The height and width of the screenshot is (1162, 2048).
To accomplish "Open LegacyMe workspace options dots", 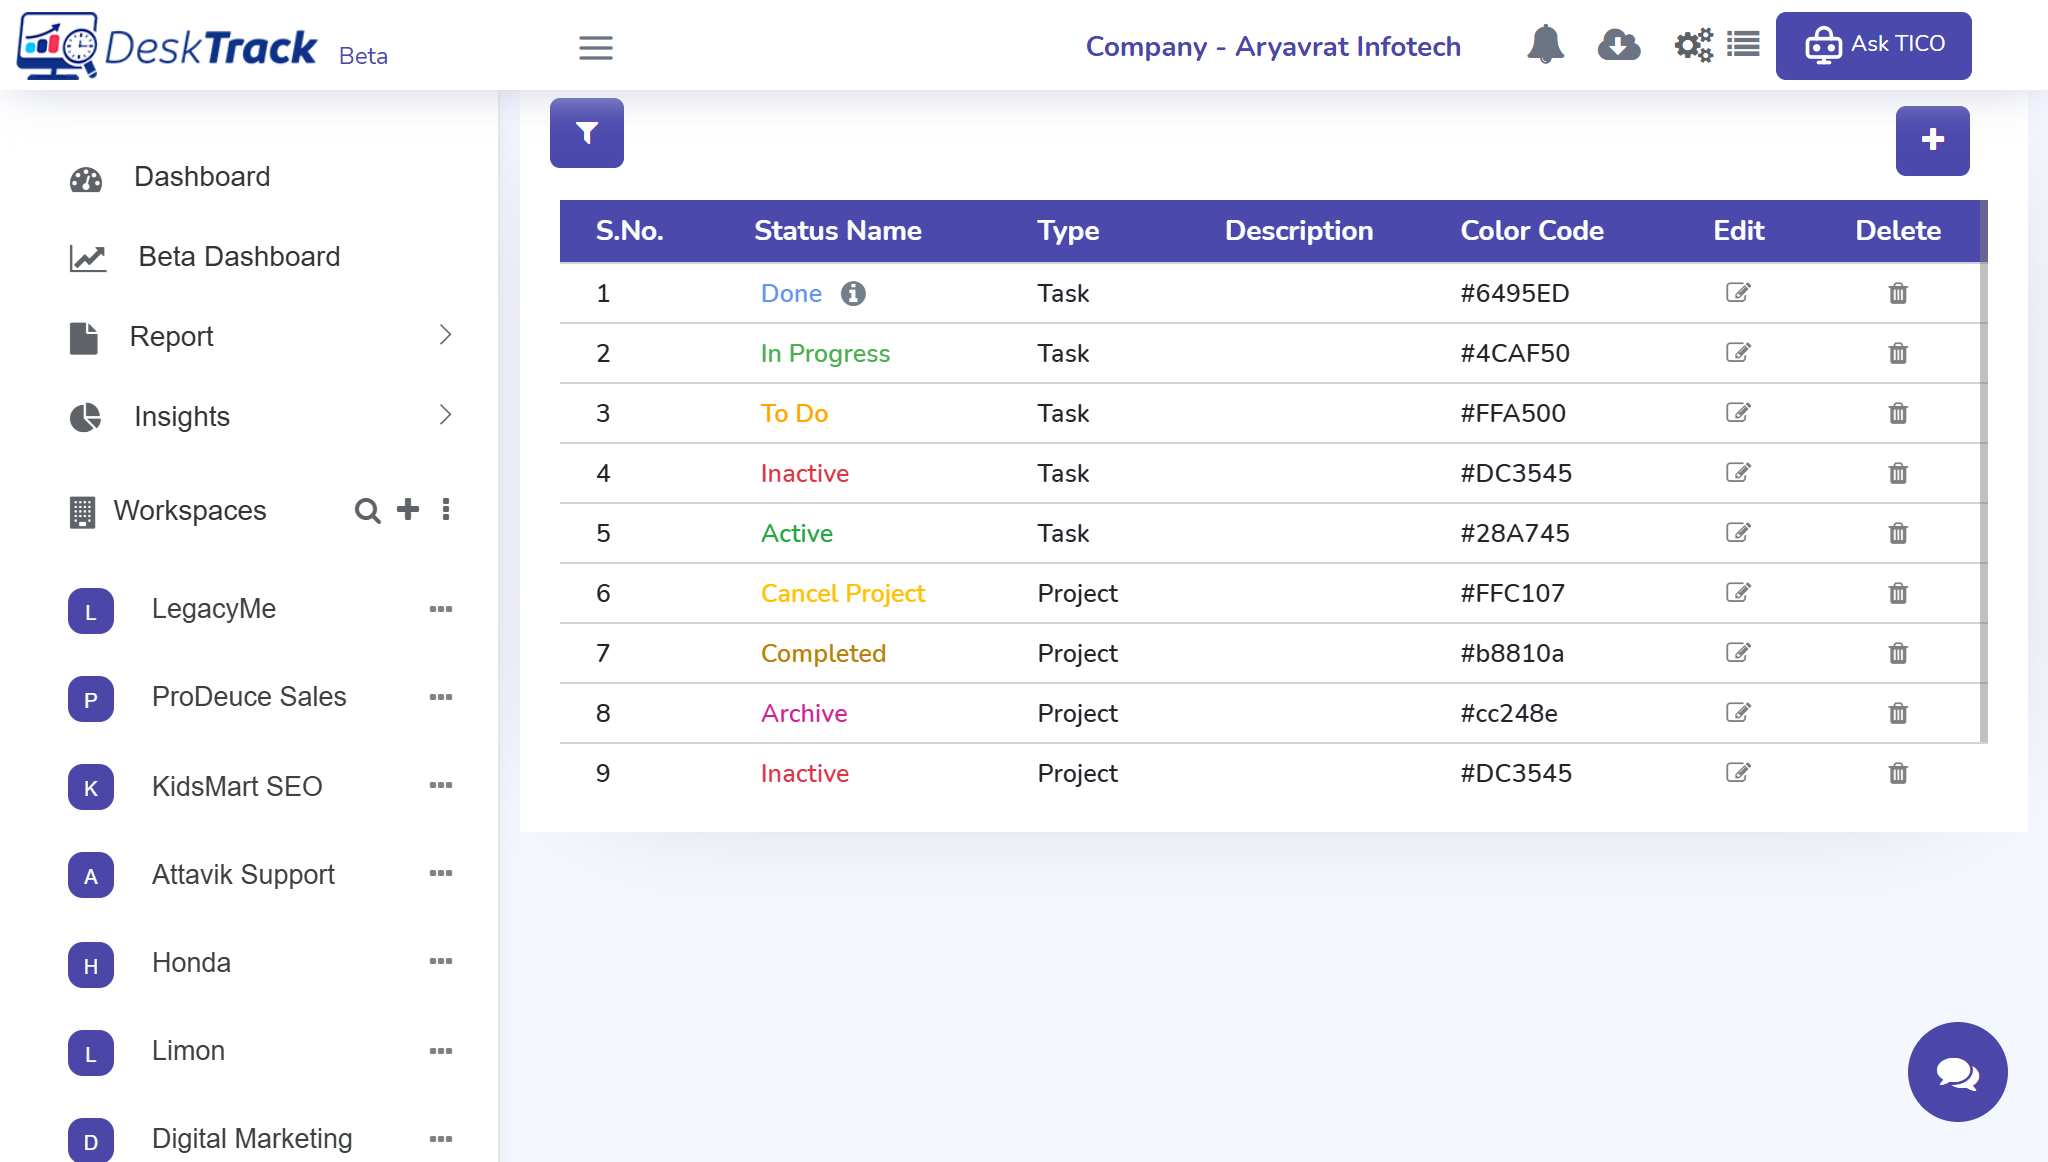I will [x=441, y=609].
